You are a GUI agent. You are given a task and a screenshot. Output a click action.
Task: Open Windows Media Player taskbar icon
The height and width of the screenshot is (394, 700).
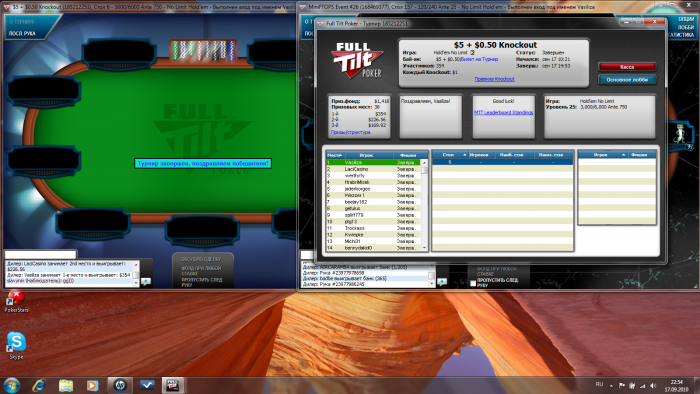pos(92,385)
